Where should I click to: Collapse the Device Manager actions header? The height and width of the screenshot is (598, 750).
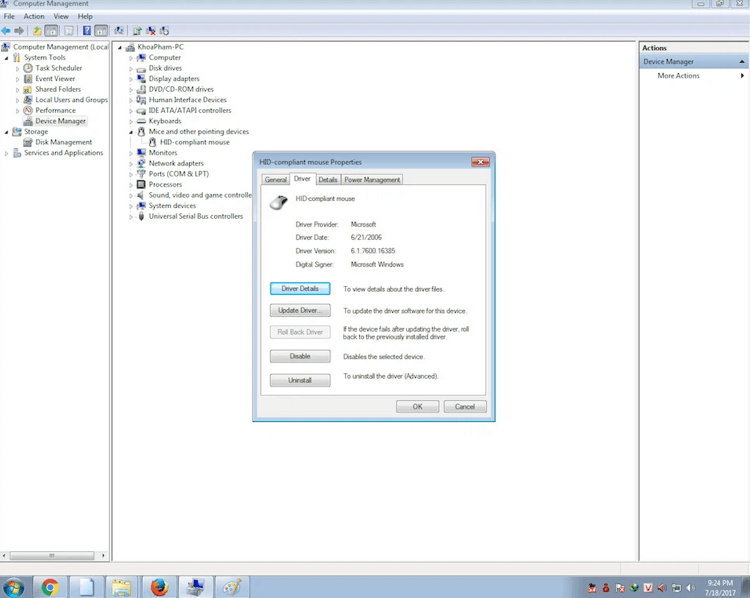[x=741, y=62]
